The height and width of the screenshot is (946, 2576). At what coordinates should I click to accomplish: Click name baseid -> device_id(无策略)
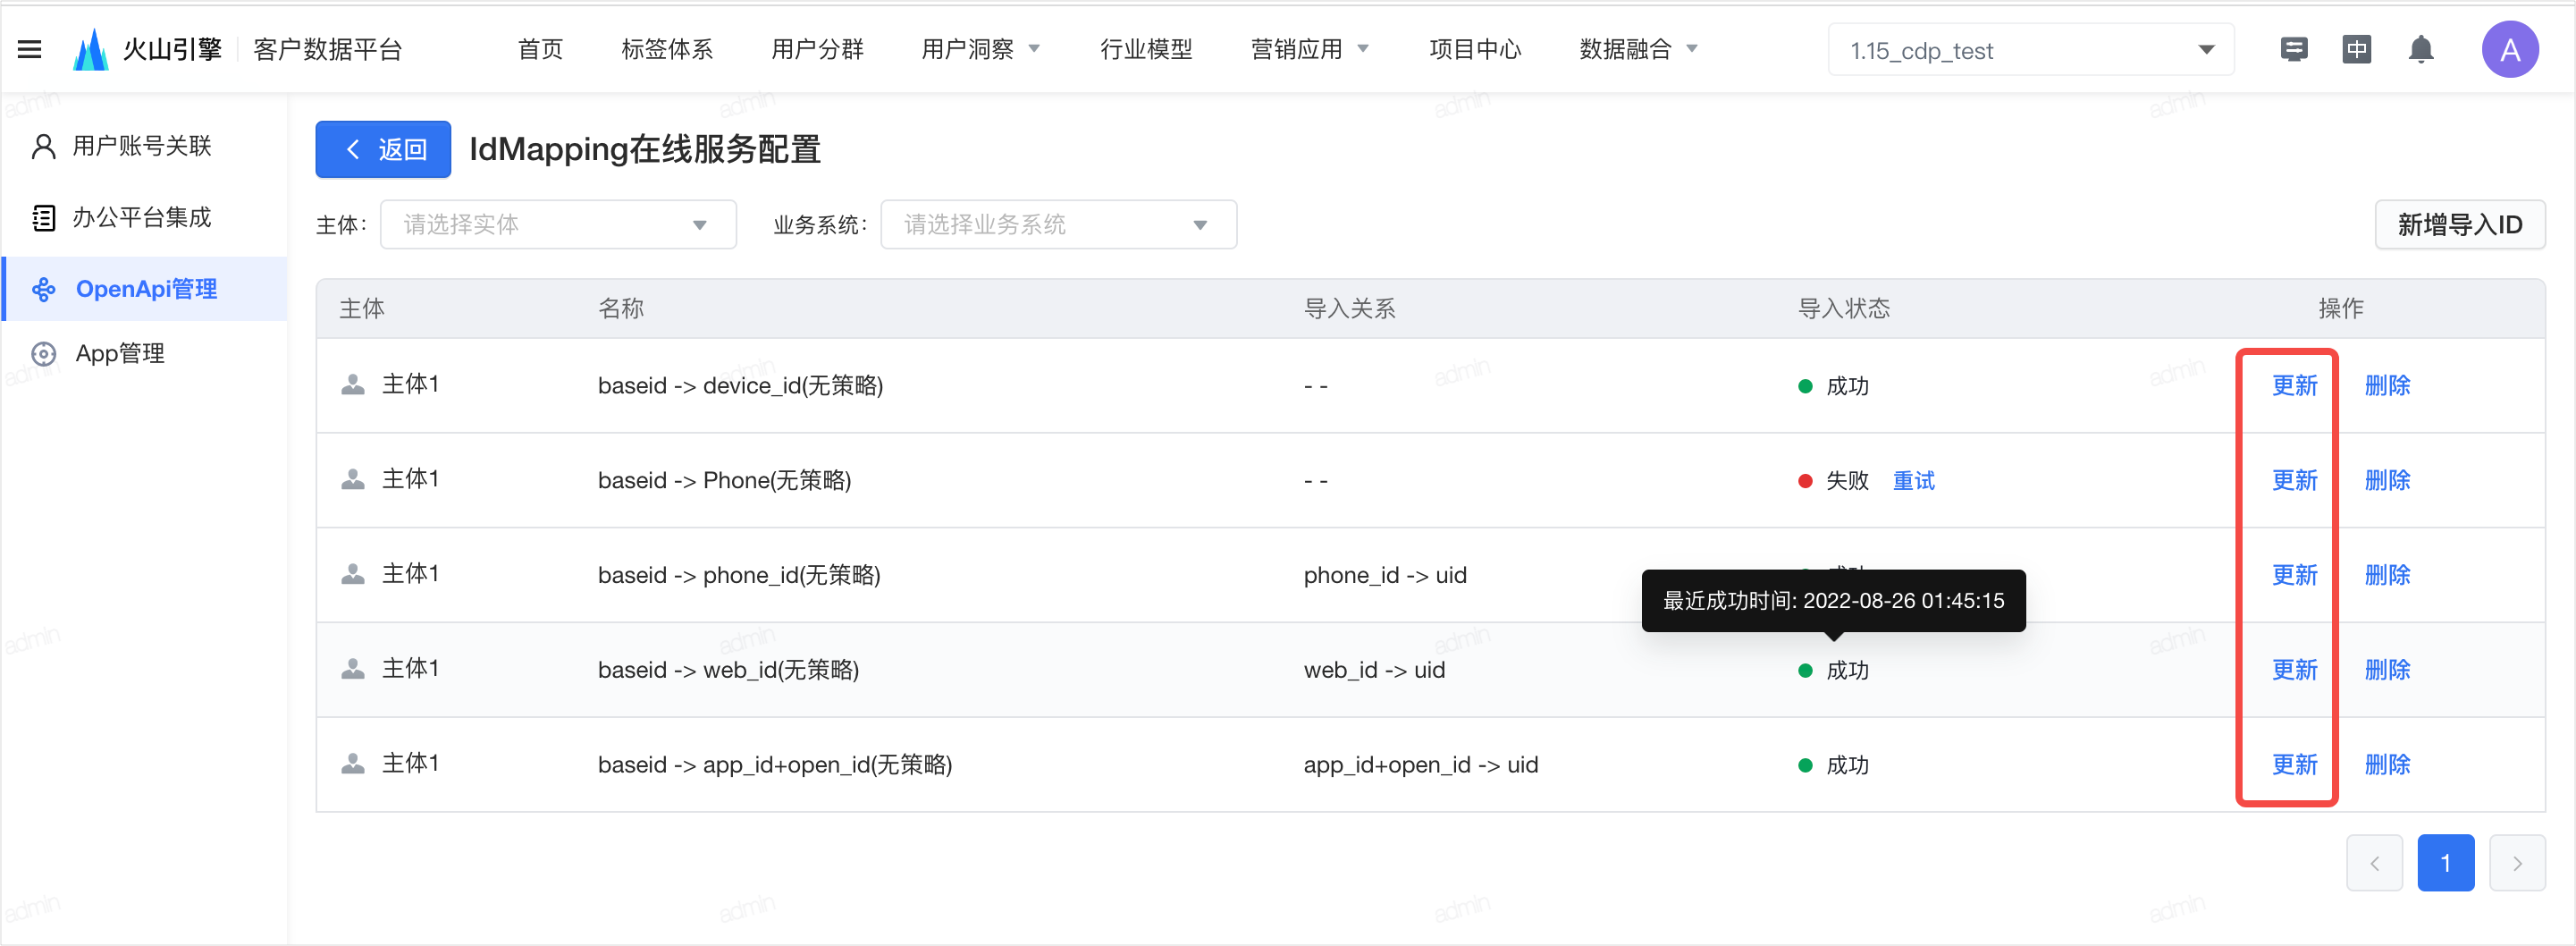pyautogui.click(x=740, y=385)
